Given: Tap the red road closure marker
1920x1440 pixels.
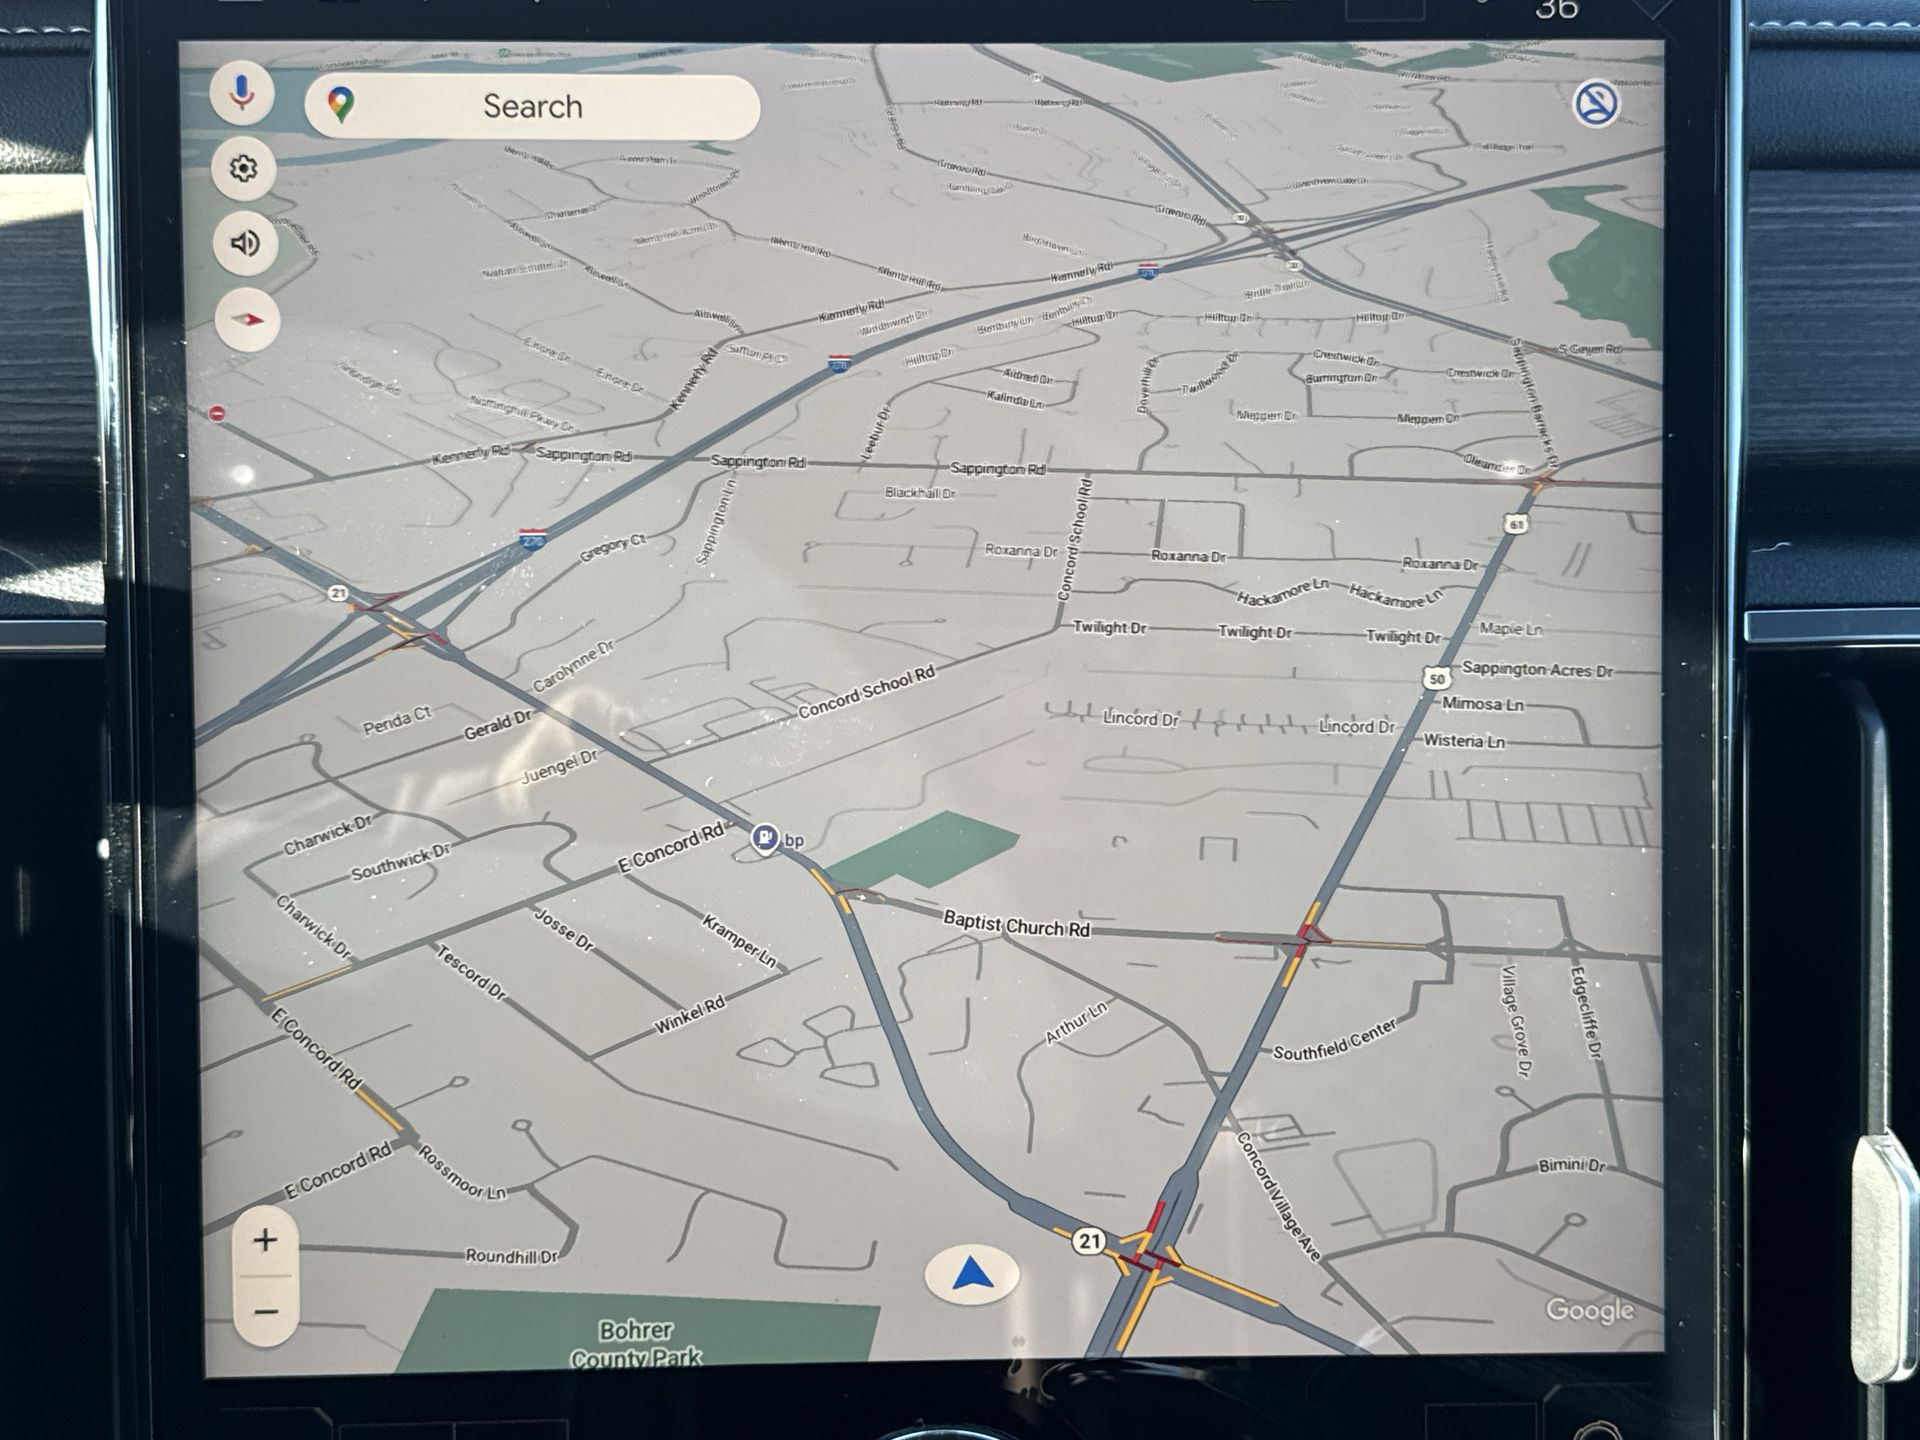Looking at the screenshot, I should (x=217, y=413).
